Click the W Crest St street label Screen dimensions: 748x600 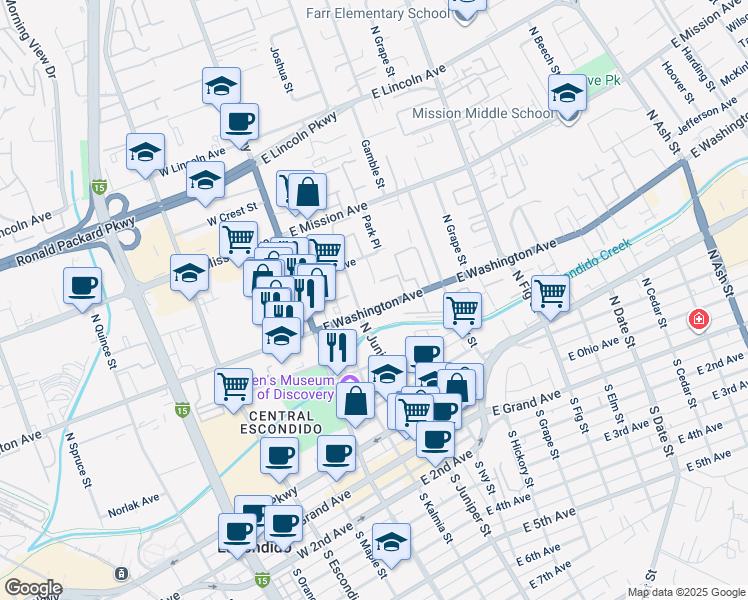pos(232,214)
